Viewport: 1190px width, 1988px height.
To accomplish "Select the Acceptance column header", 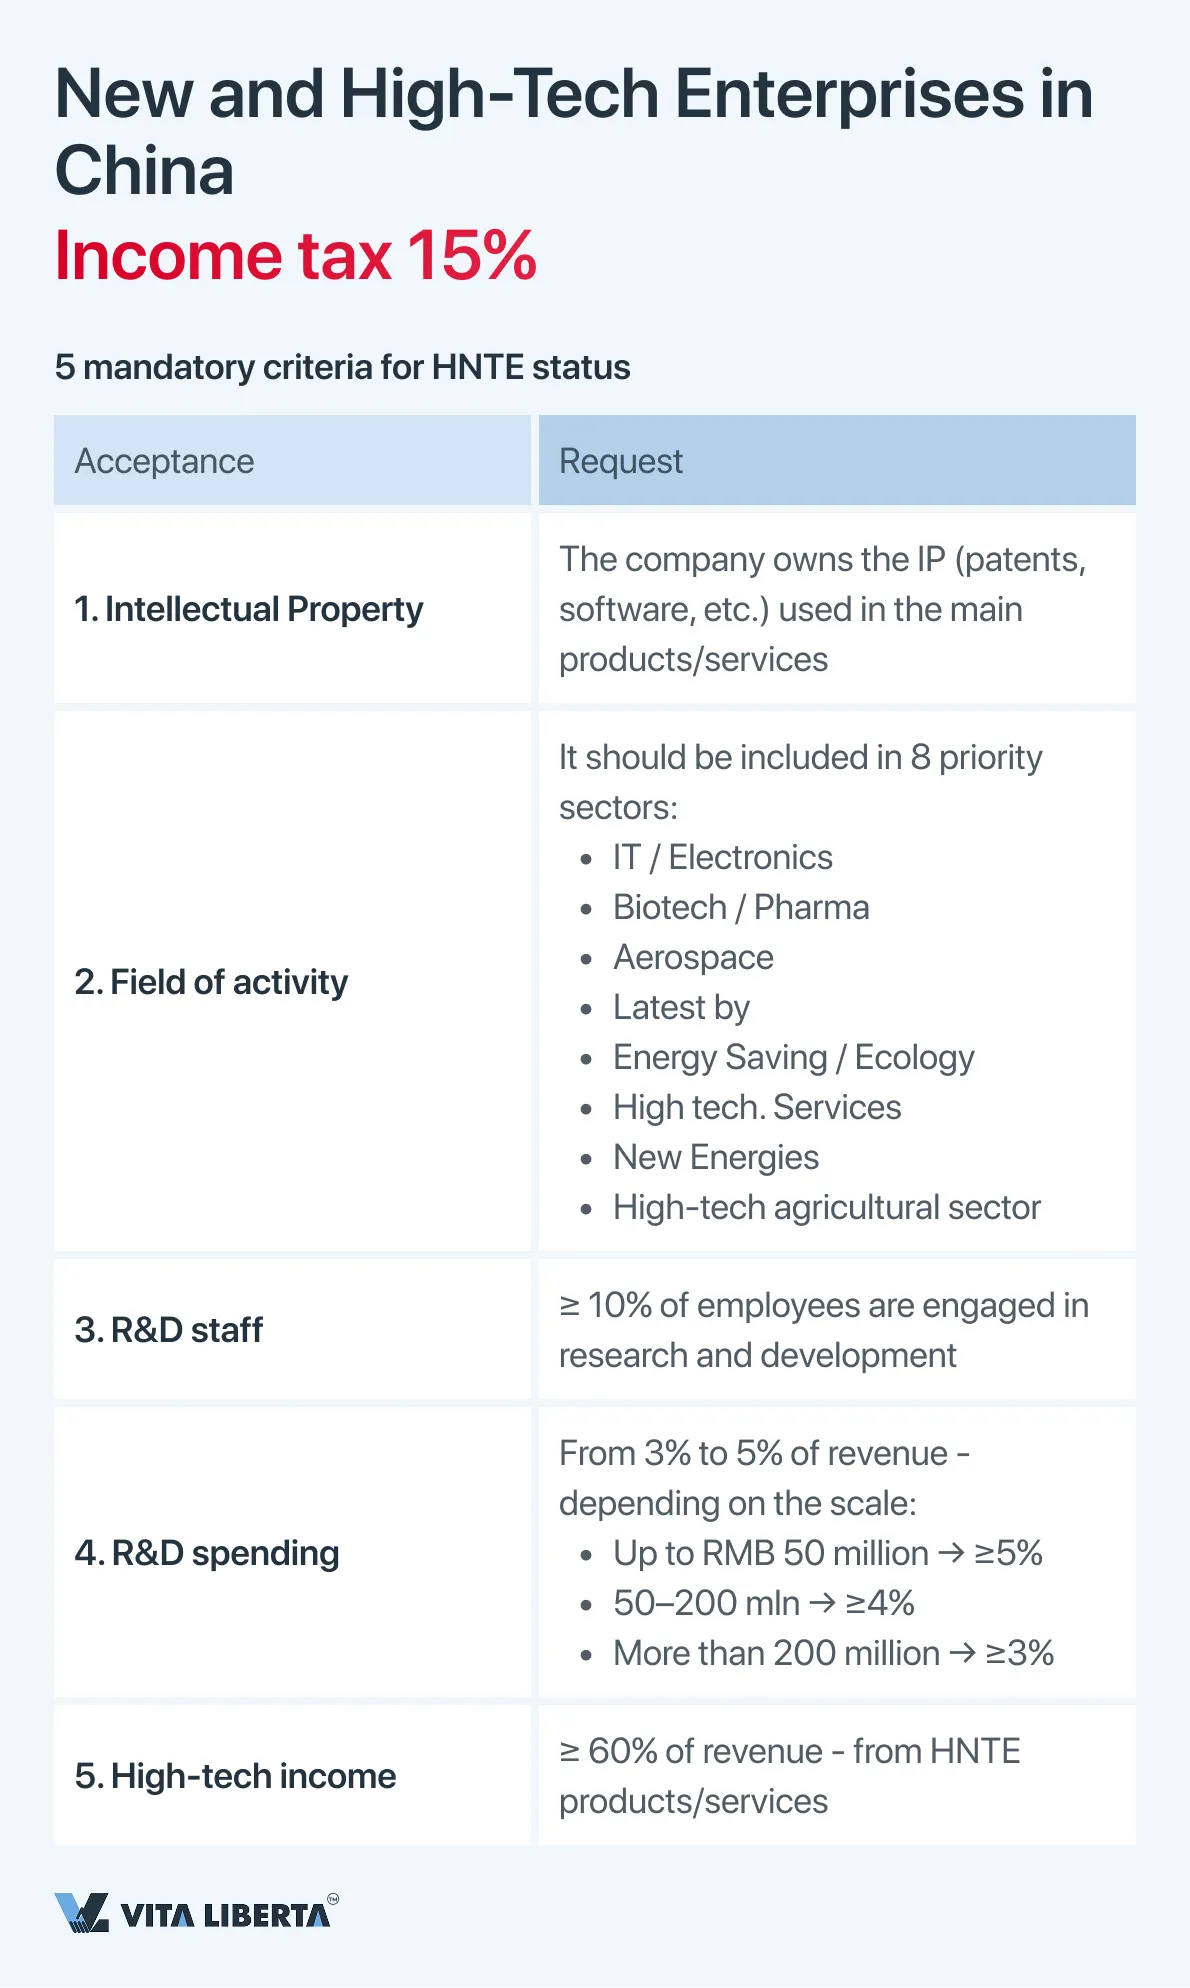I will coord(165,461).
